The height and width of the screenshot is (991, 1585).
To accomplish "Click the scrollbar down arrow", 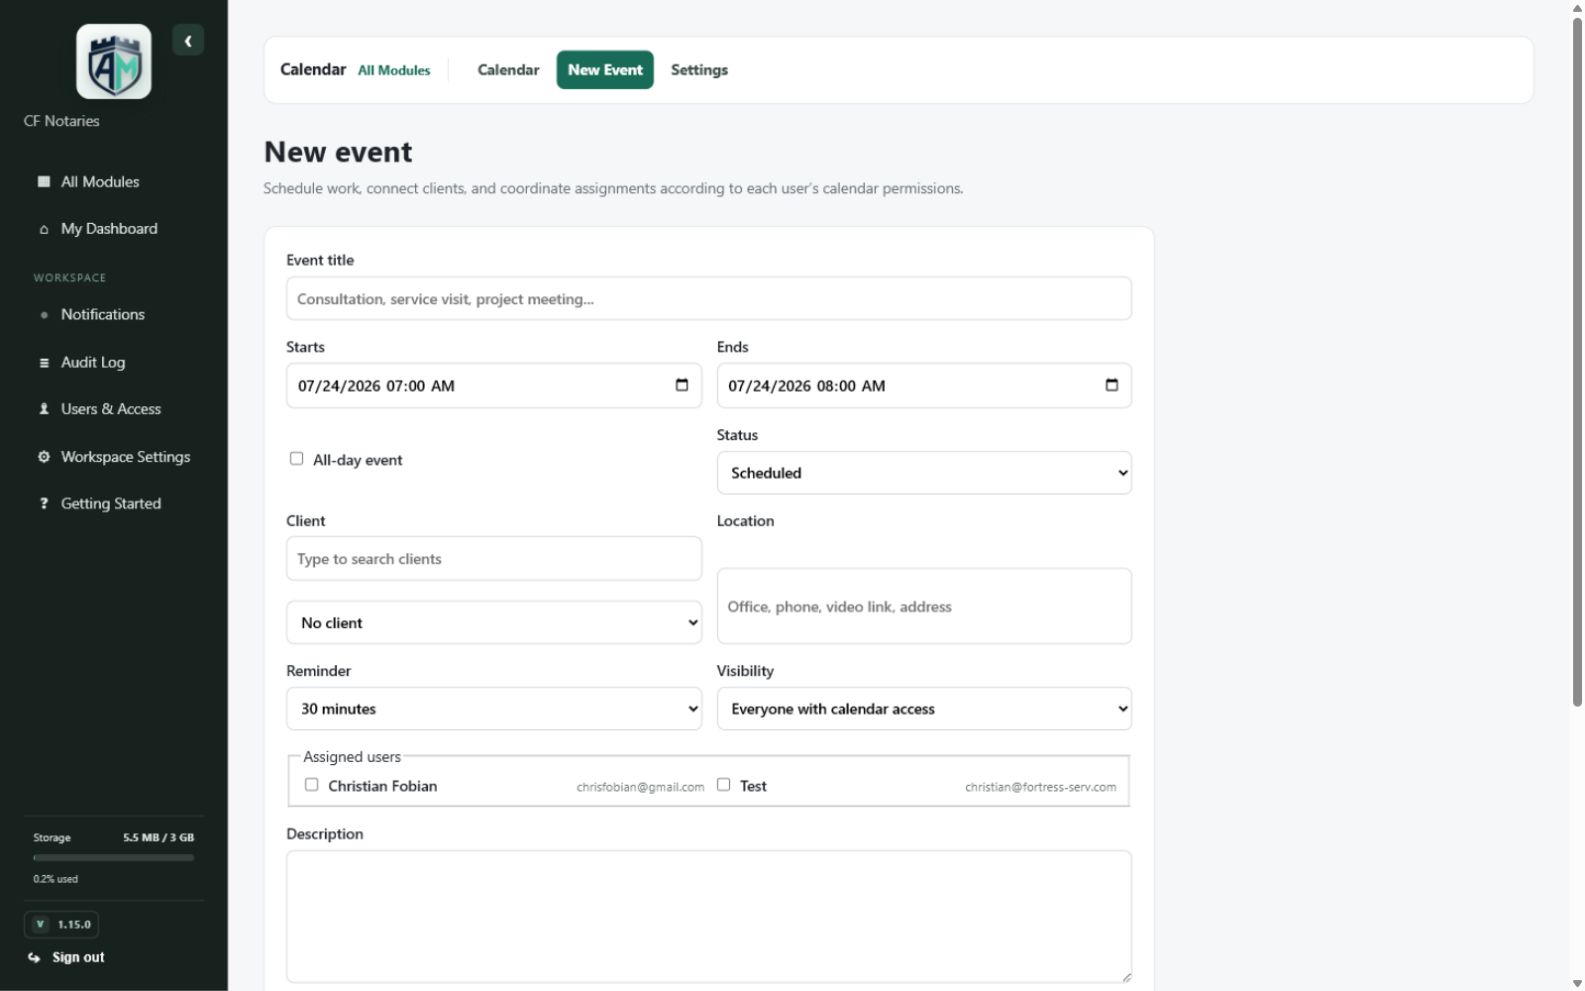I will (x=1577, y=983).
